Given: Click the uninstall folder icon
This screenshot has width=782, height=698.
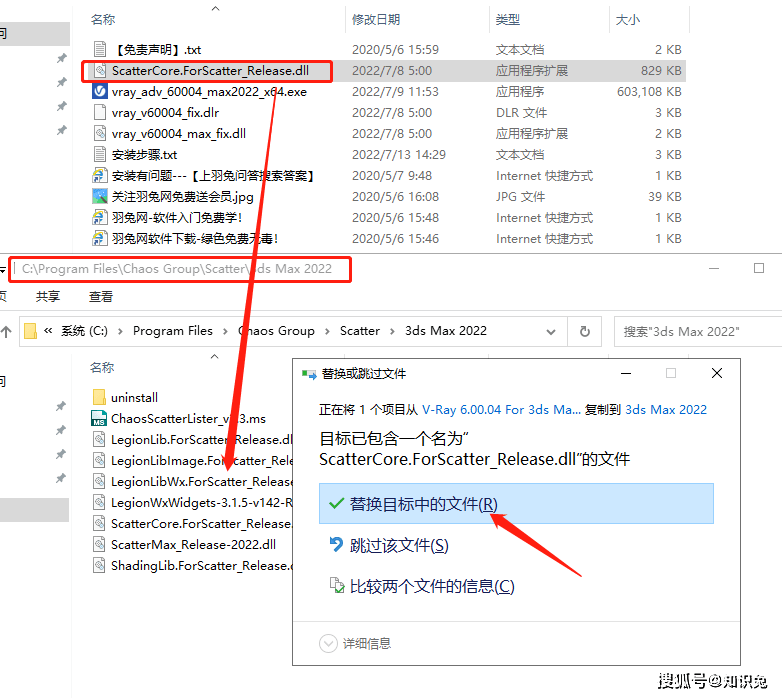Looking at the screenshot, I should (99, 397).
